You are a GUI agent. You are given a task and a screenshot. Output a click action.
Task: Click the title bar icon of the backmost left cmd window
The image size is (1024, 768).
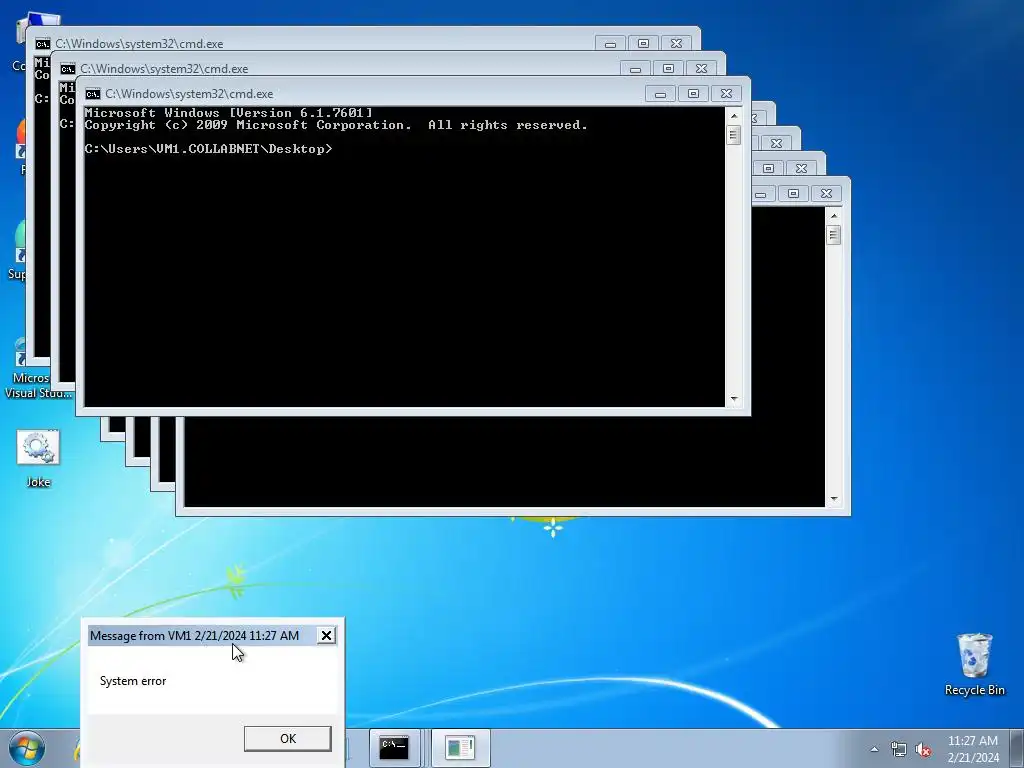[x=42, y=44]
